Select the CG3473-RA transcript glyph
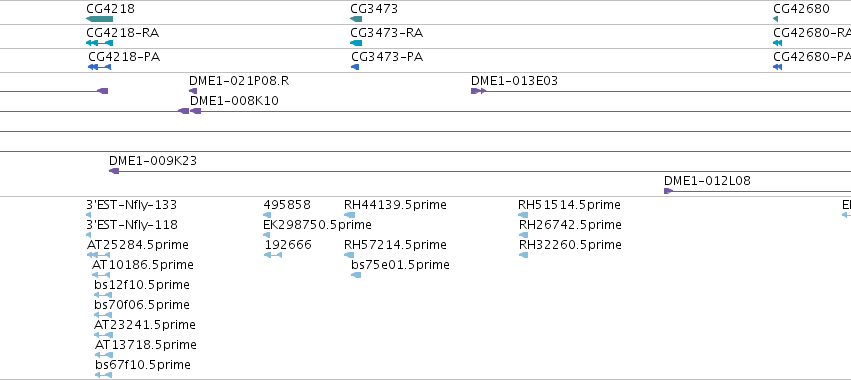 pos(356,43)
